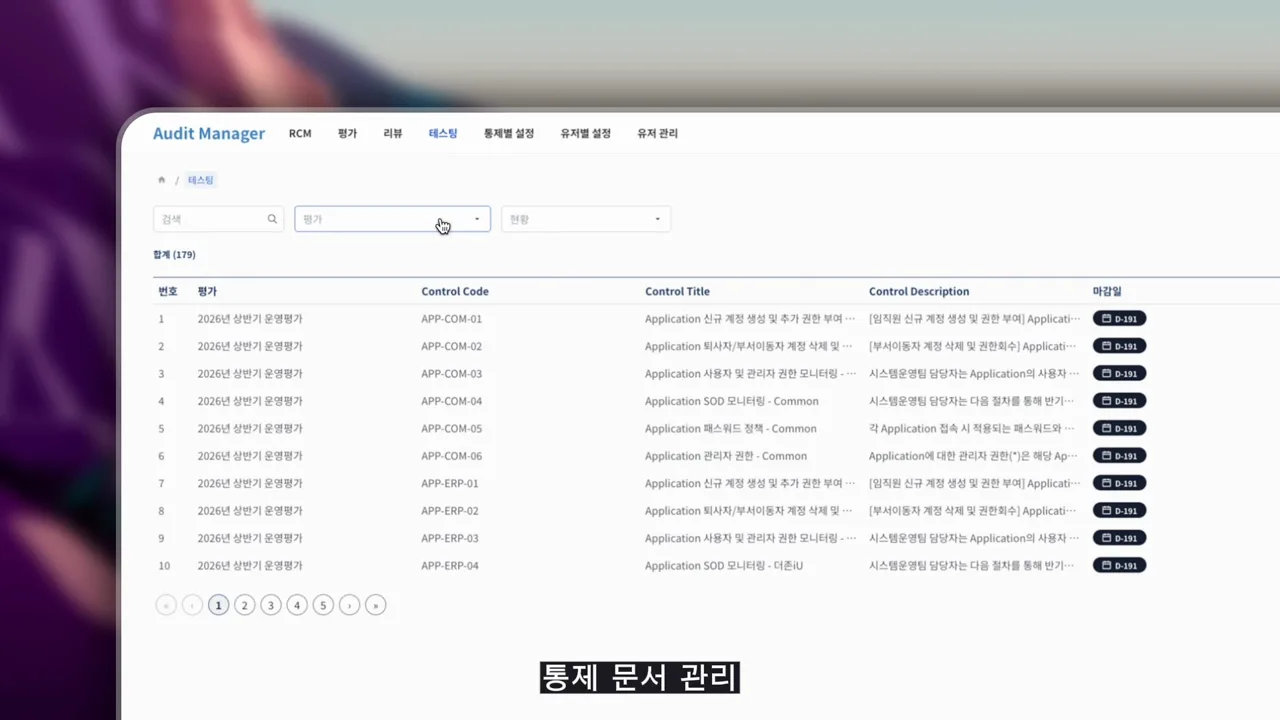The width and height of the screenshot is (1280, 720).
Task: Click D-191 deadline badge for APP-ERP-04
Action: [1119, 566]
